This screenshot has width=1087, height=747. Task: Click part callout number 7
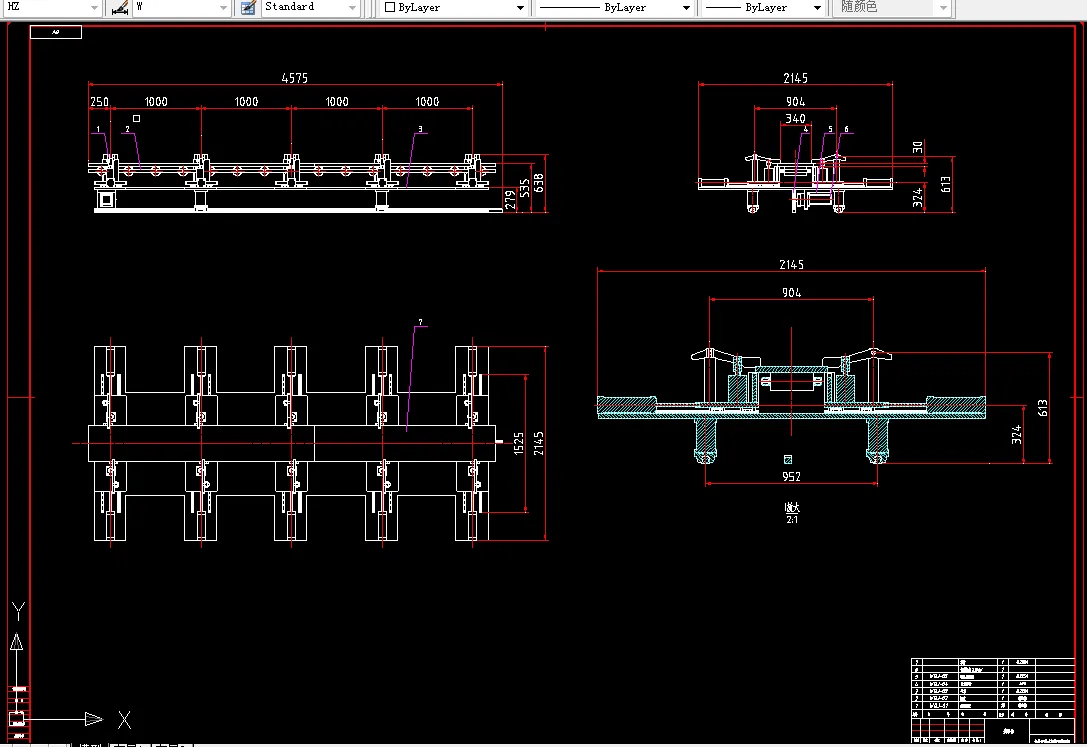coord(420,322)
